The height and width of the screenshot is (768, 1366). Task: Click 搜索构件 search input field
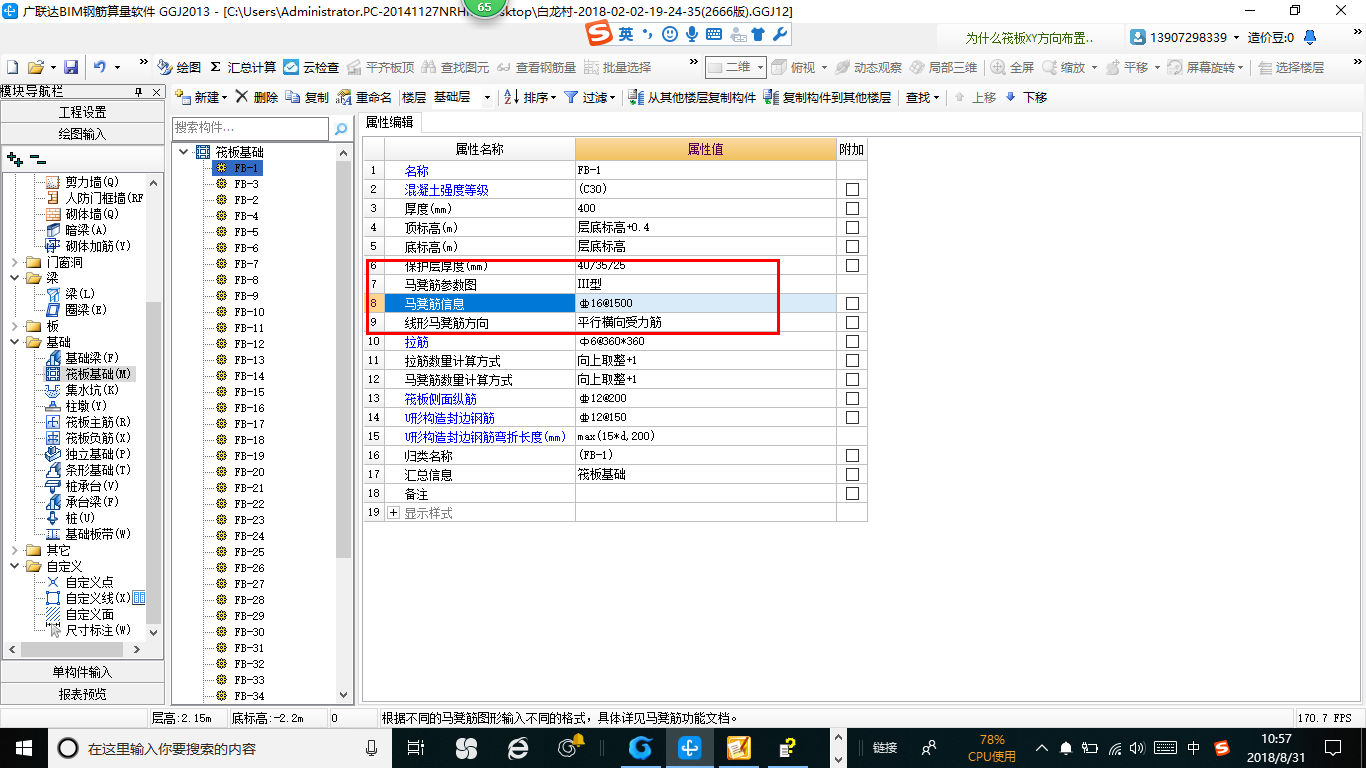[251, 128]
